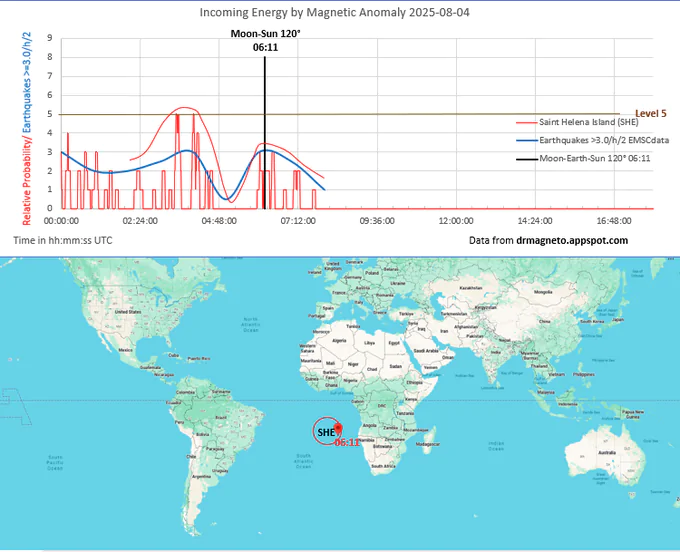The image size is (680, 552).
Task: Select the 04:48:00 tick on time axis
Action: 219,221
